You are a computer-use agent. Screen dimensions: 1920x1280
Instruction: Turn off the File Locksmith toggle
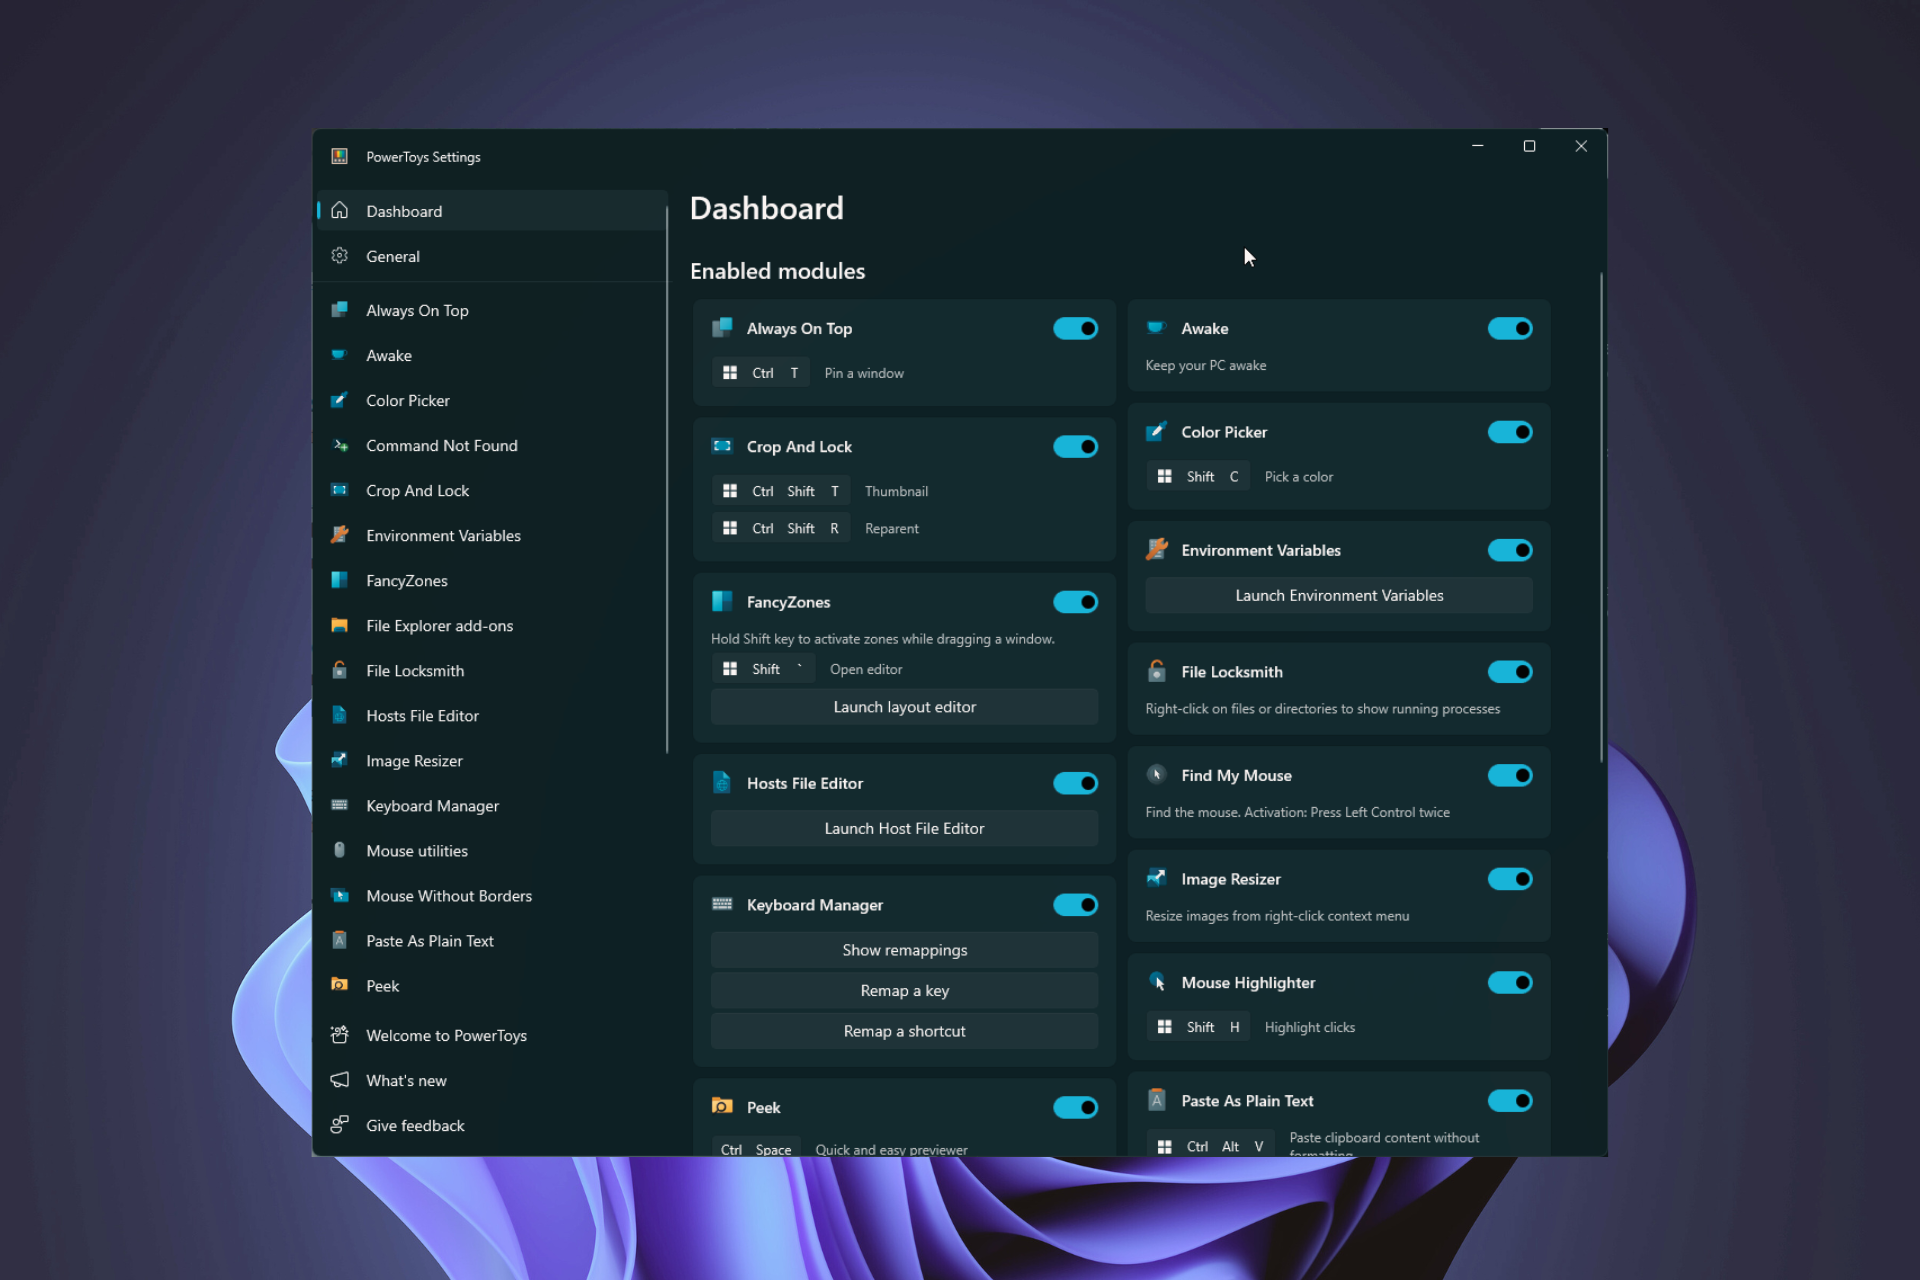click(x=1510, y=672)
